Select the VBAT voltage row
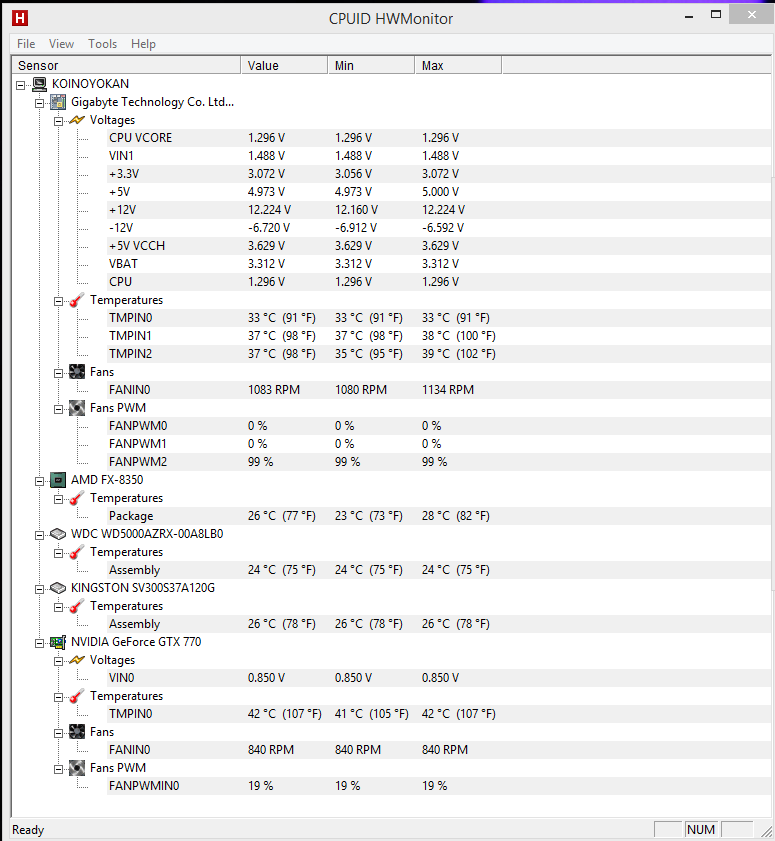Screen dimensions: 775x841 pyautogui.click(x=439, y=264)
